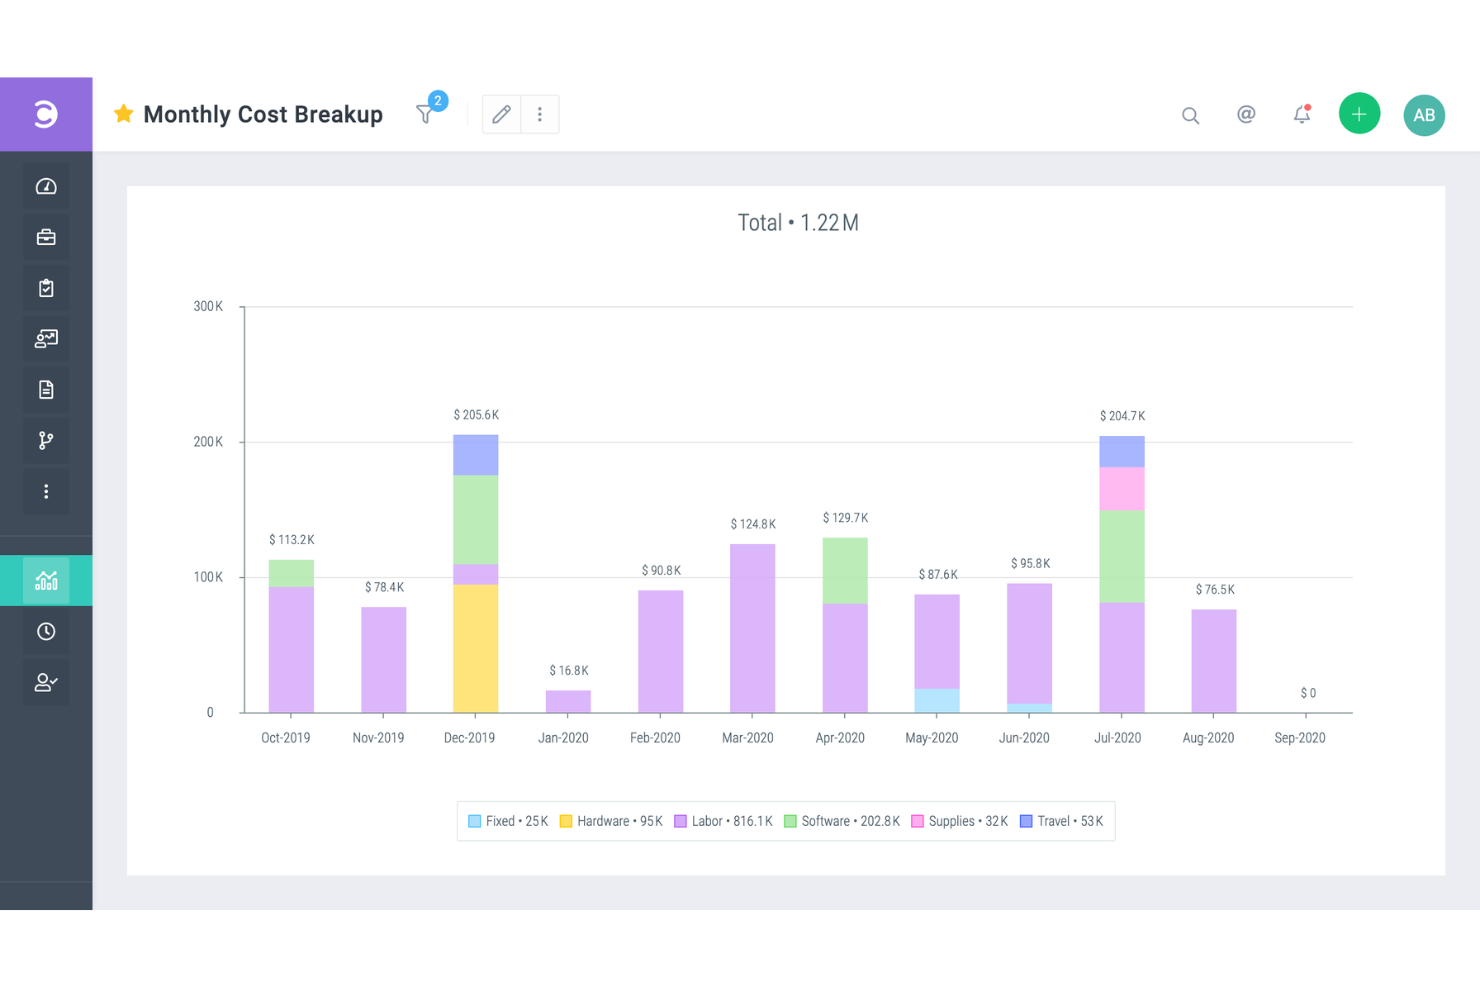The width and height of the screenshot is (1480, 987).
Task: Open the briefcase projects icon
Action: pos(46,237)
